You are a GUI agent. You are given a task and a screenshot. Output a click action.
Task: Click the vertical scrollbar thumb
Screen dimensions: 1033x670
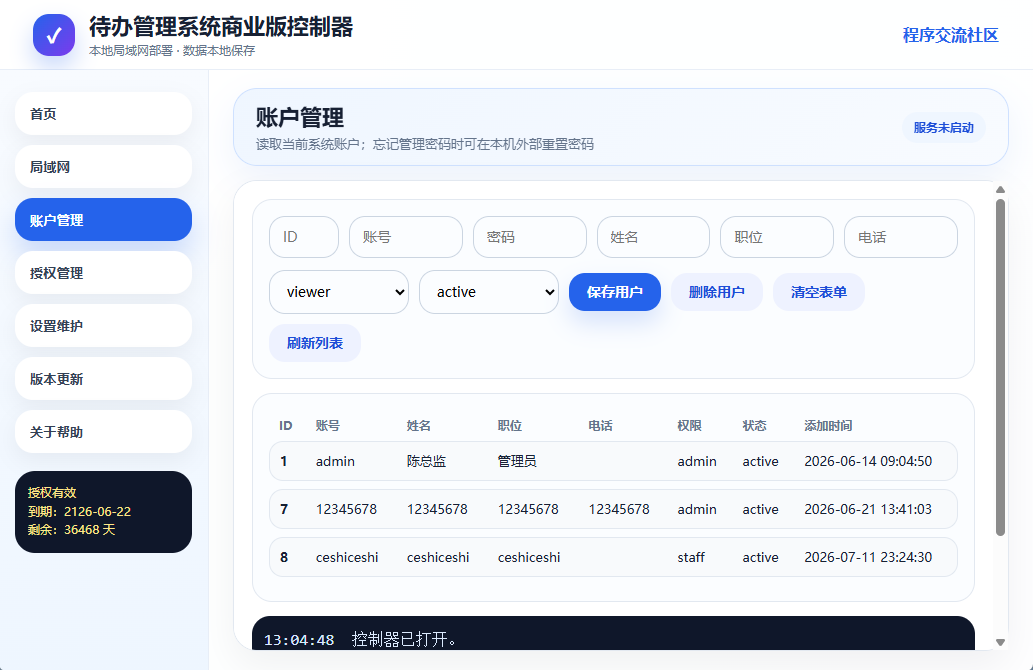(1000, 368)
